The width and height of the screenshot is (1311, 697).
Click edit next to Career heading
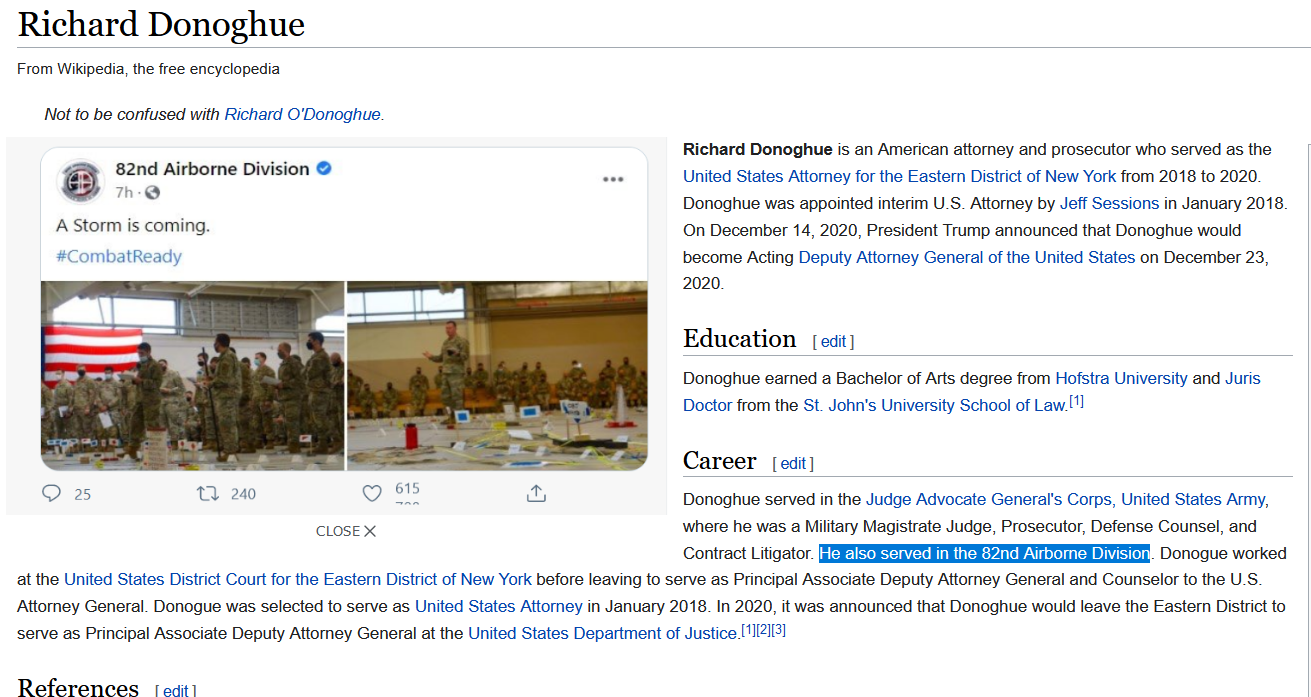click(x=794, y=464)
